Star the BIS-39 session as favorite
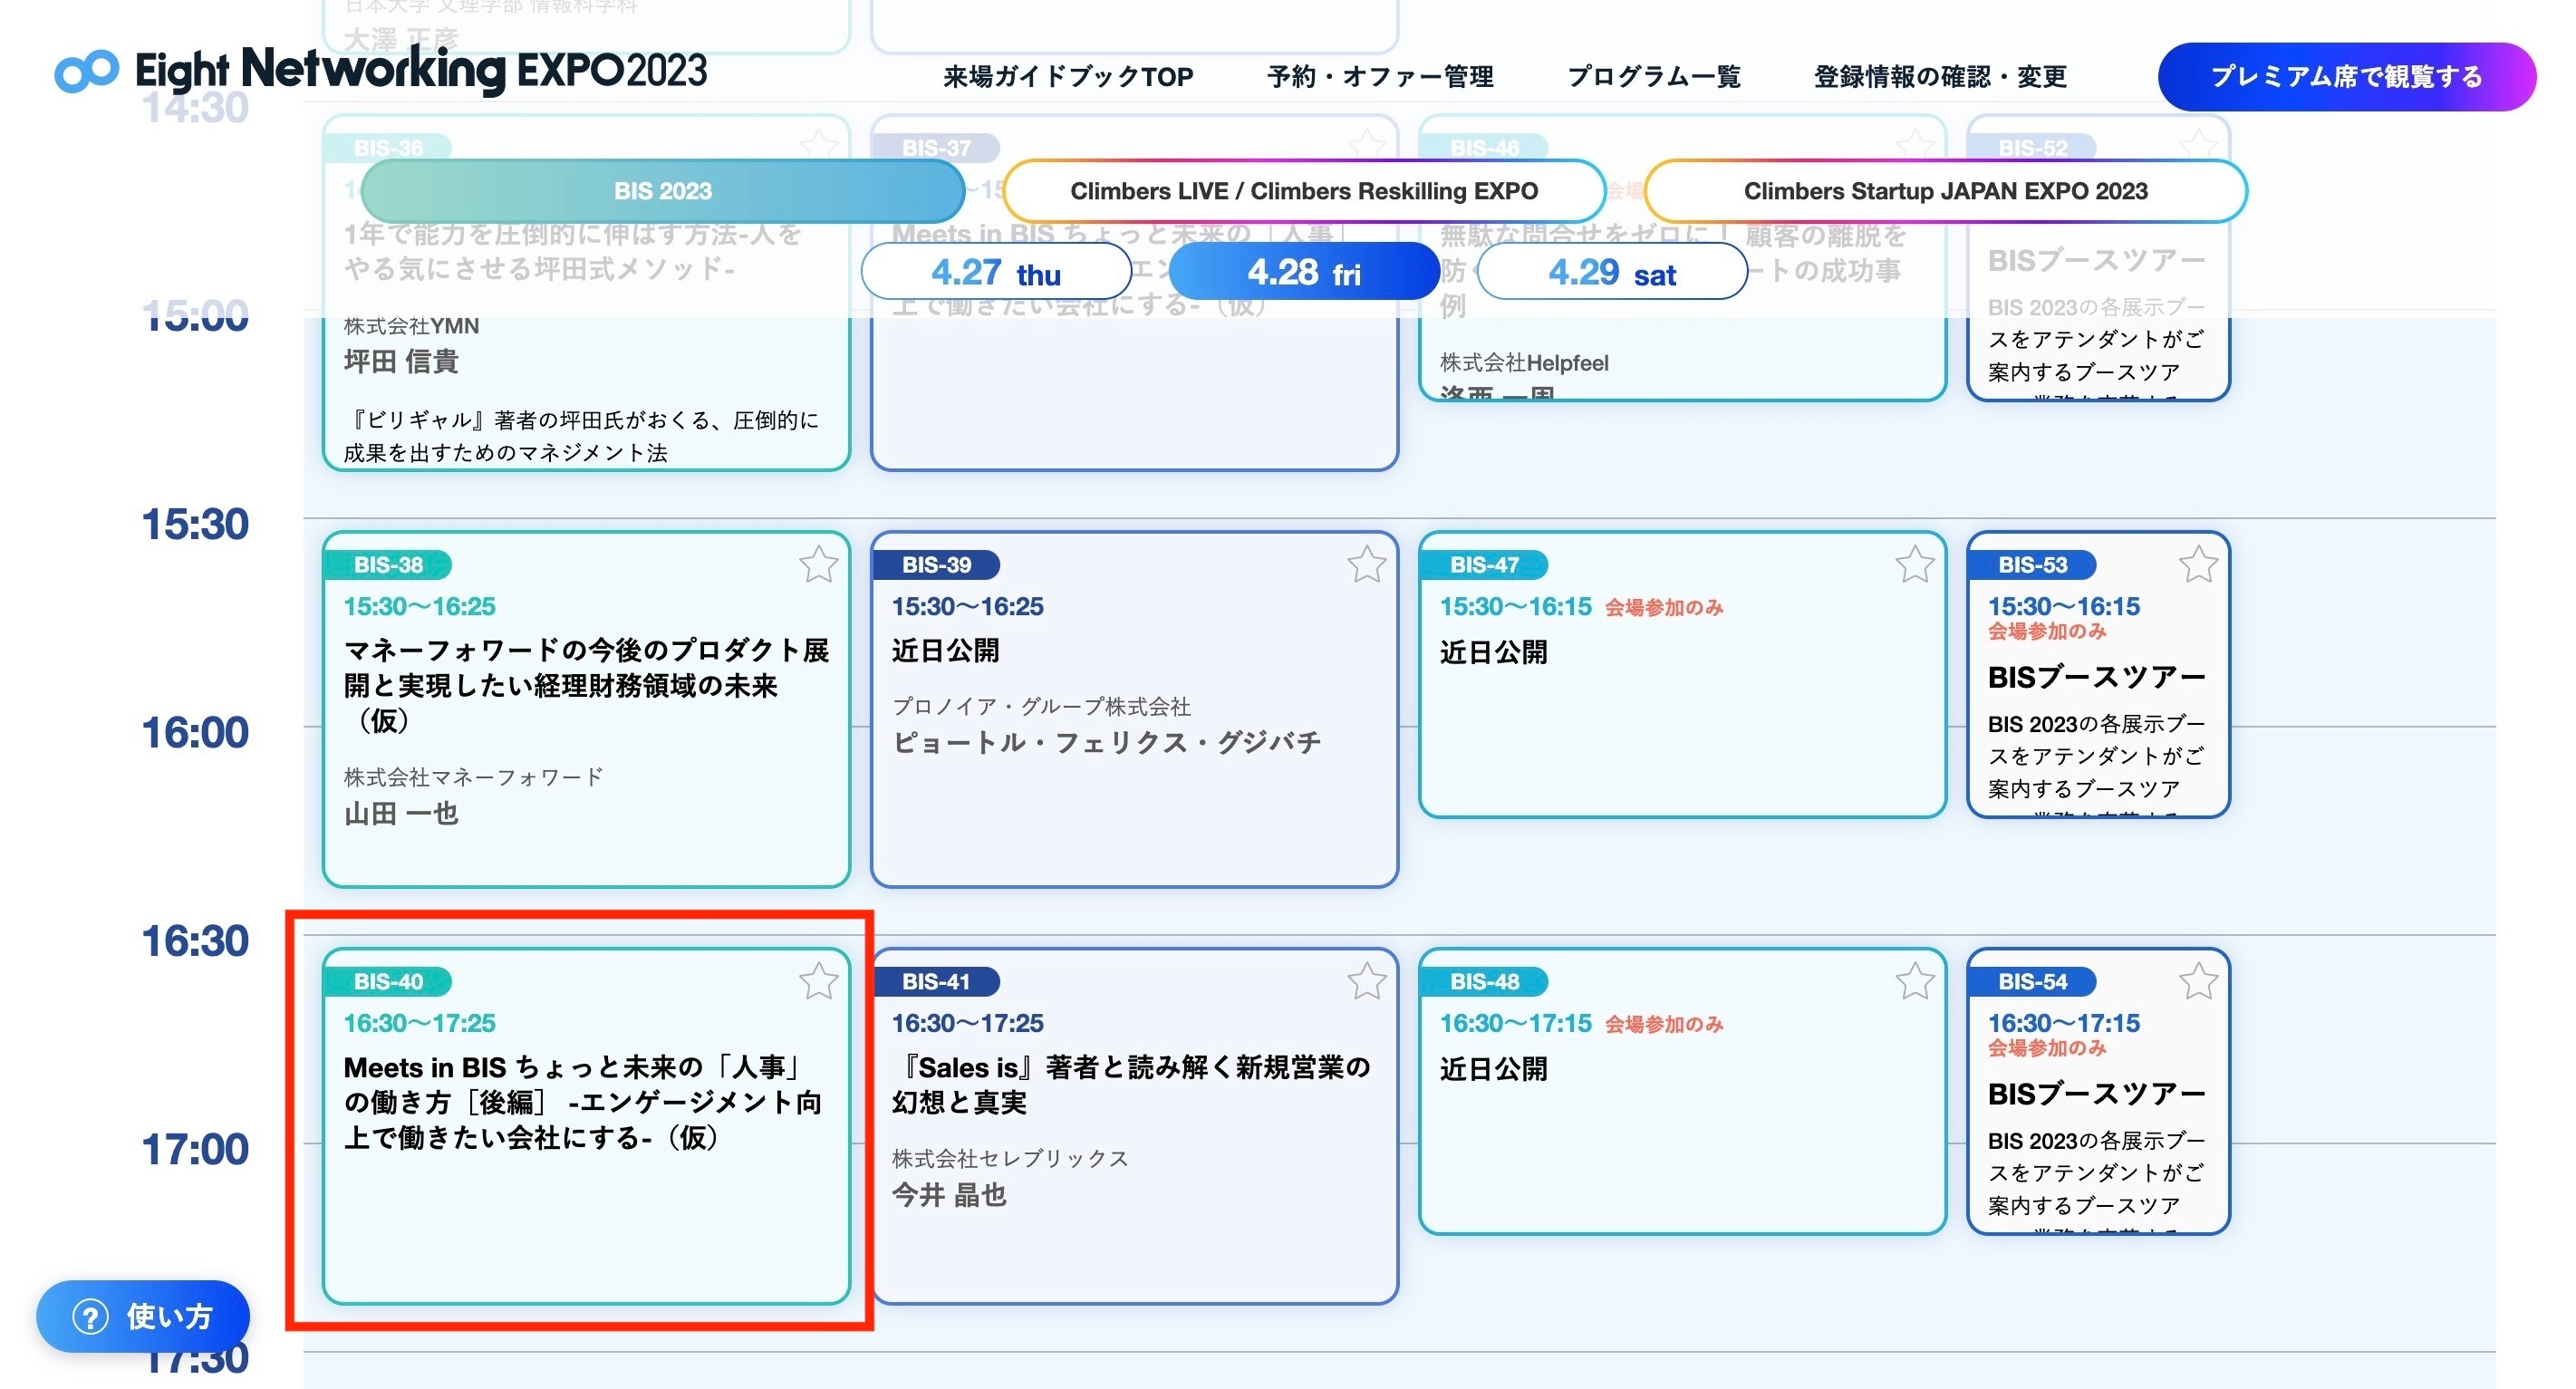 (x=1366, y=565)
